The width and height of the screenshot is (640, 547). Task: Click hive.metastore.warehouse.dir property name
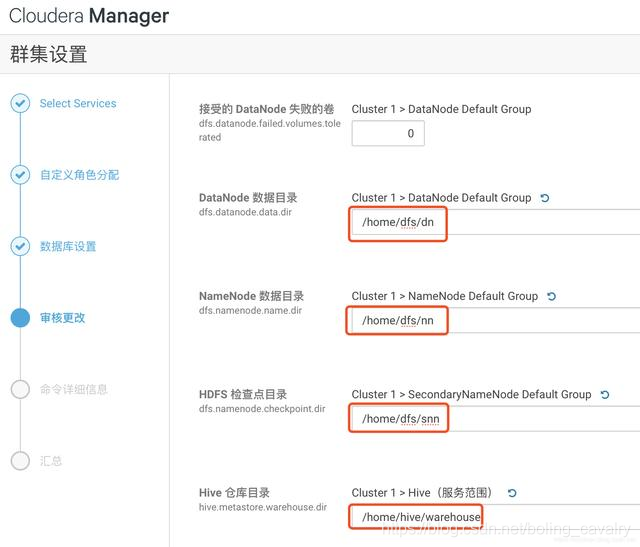(x=263, y=507)
